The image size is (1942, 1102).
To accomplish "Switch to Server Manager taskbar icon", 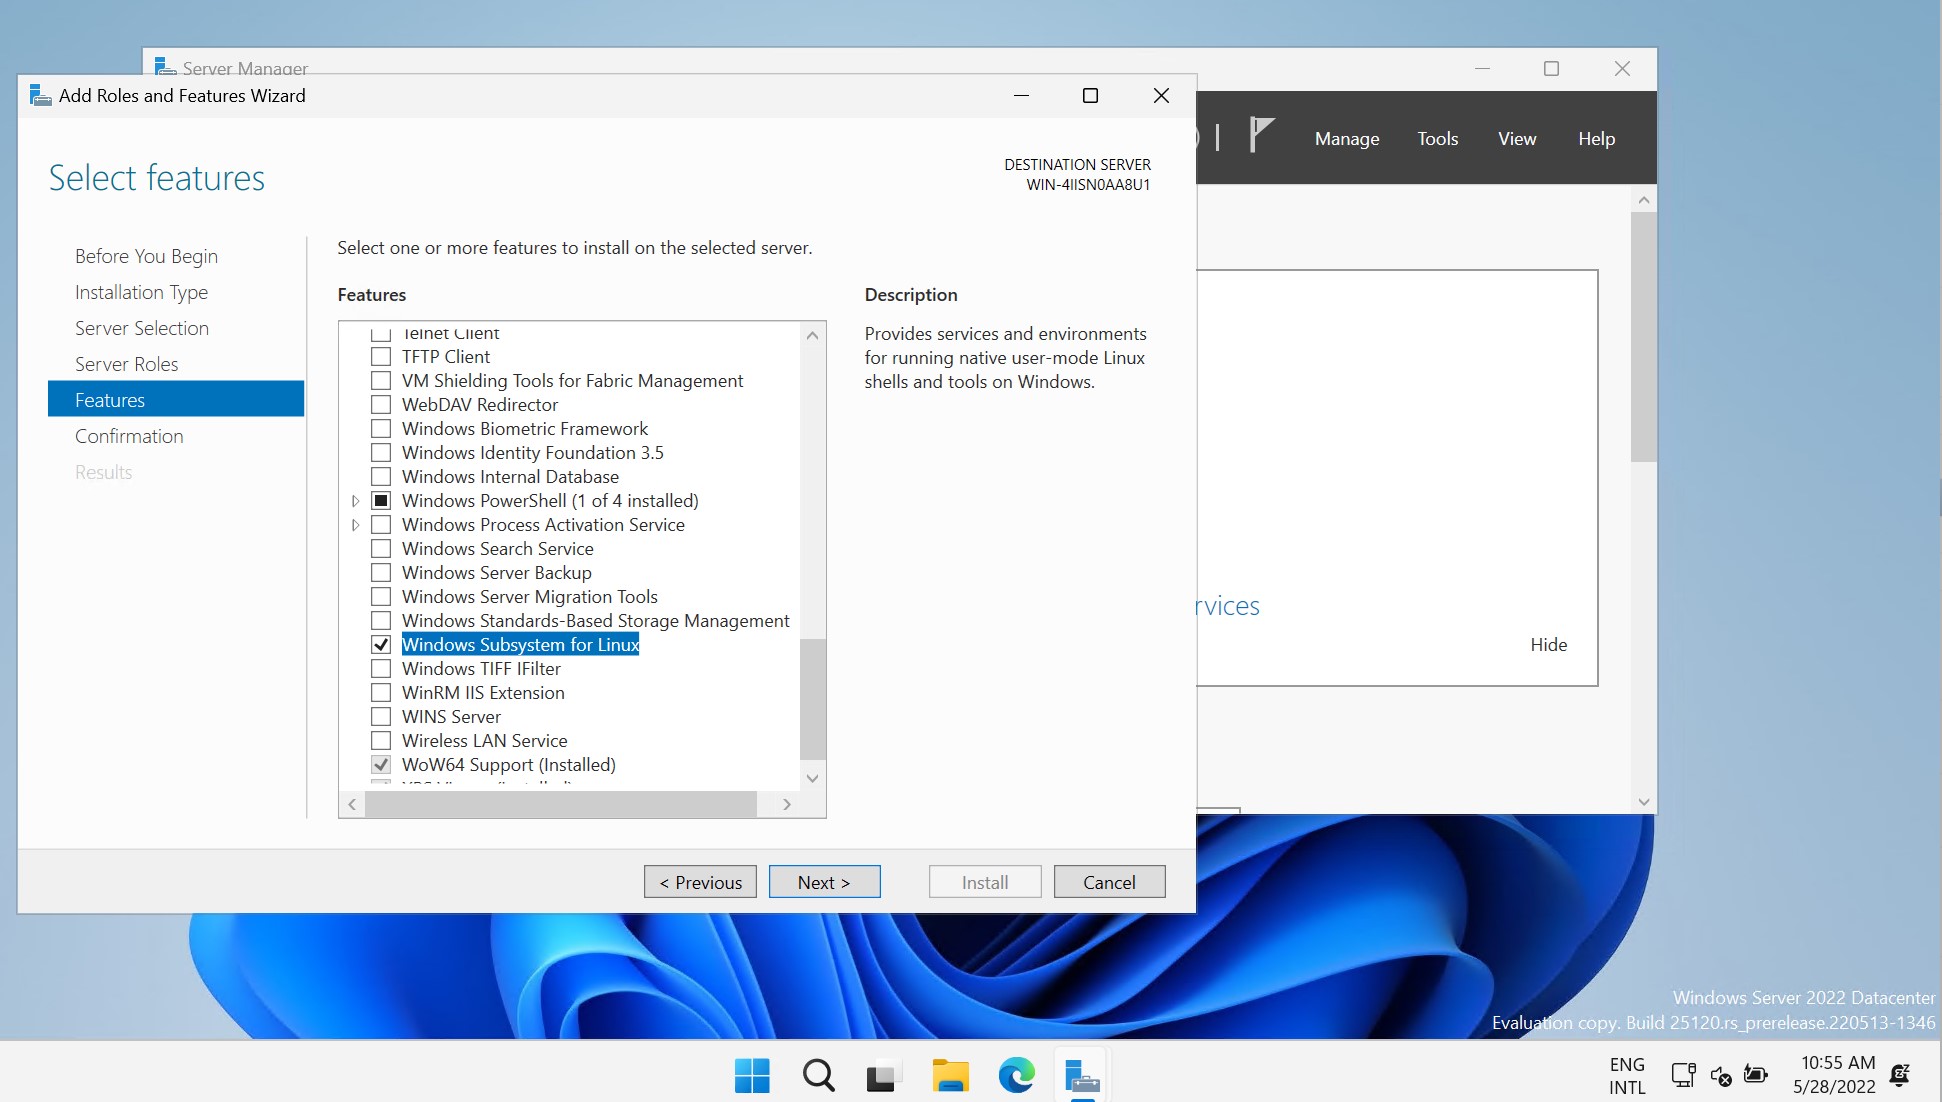I will (1082, 1078).
